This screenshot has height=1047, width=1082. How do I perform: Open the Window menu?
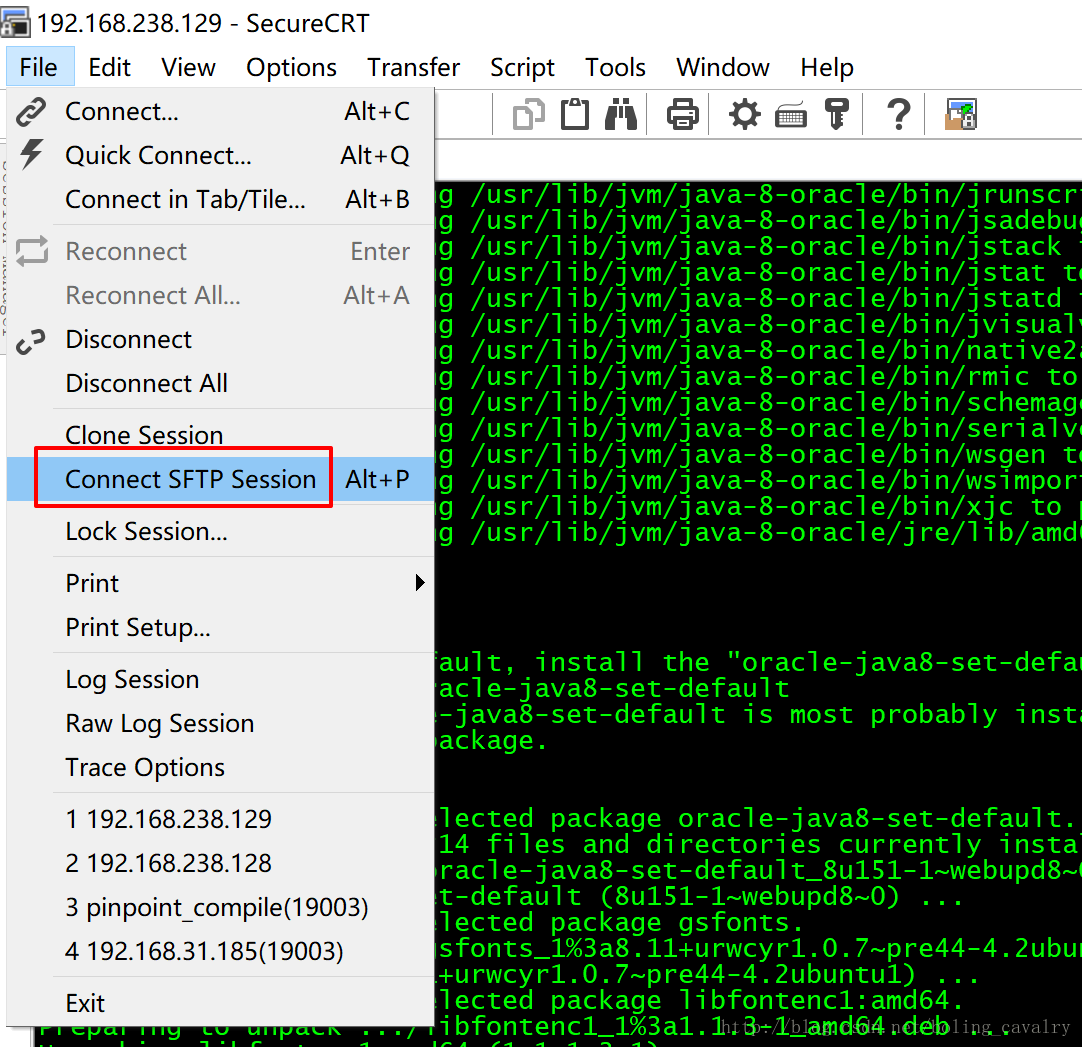tap(722, 67)
